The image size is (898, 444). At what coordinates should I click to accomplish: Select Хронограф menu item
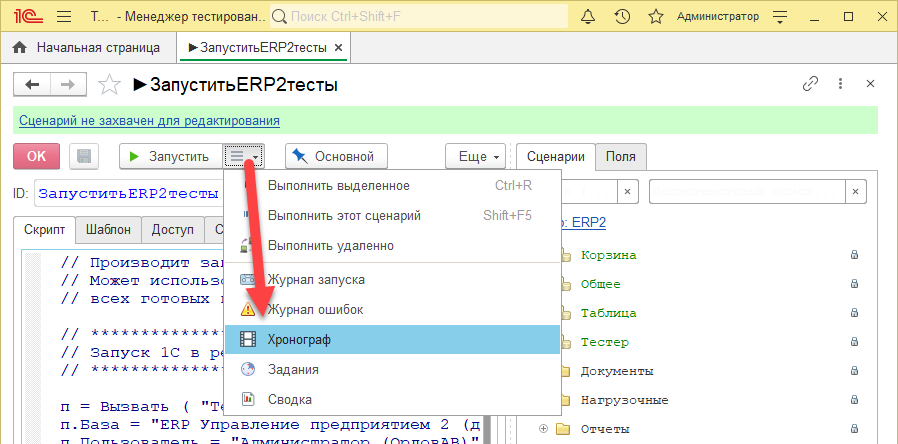pos(392,340)
